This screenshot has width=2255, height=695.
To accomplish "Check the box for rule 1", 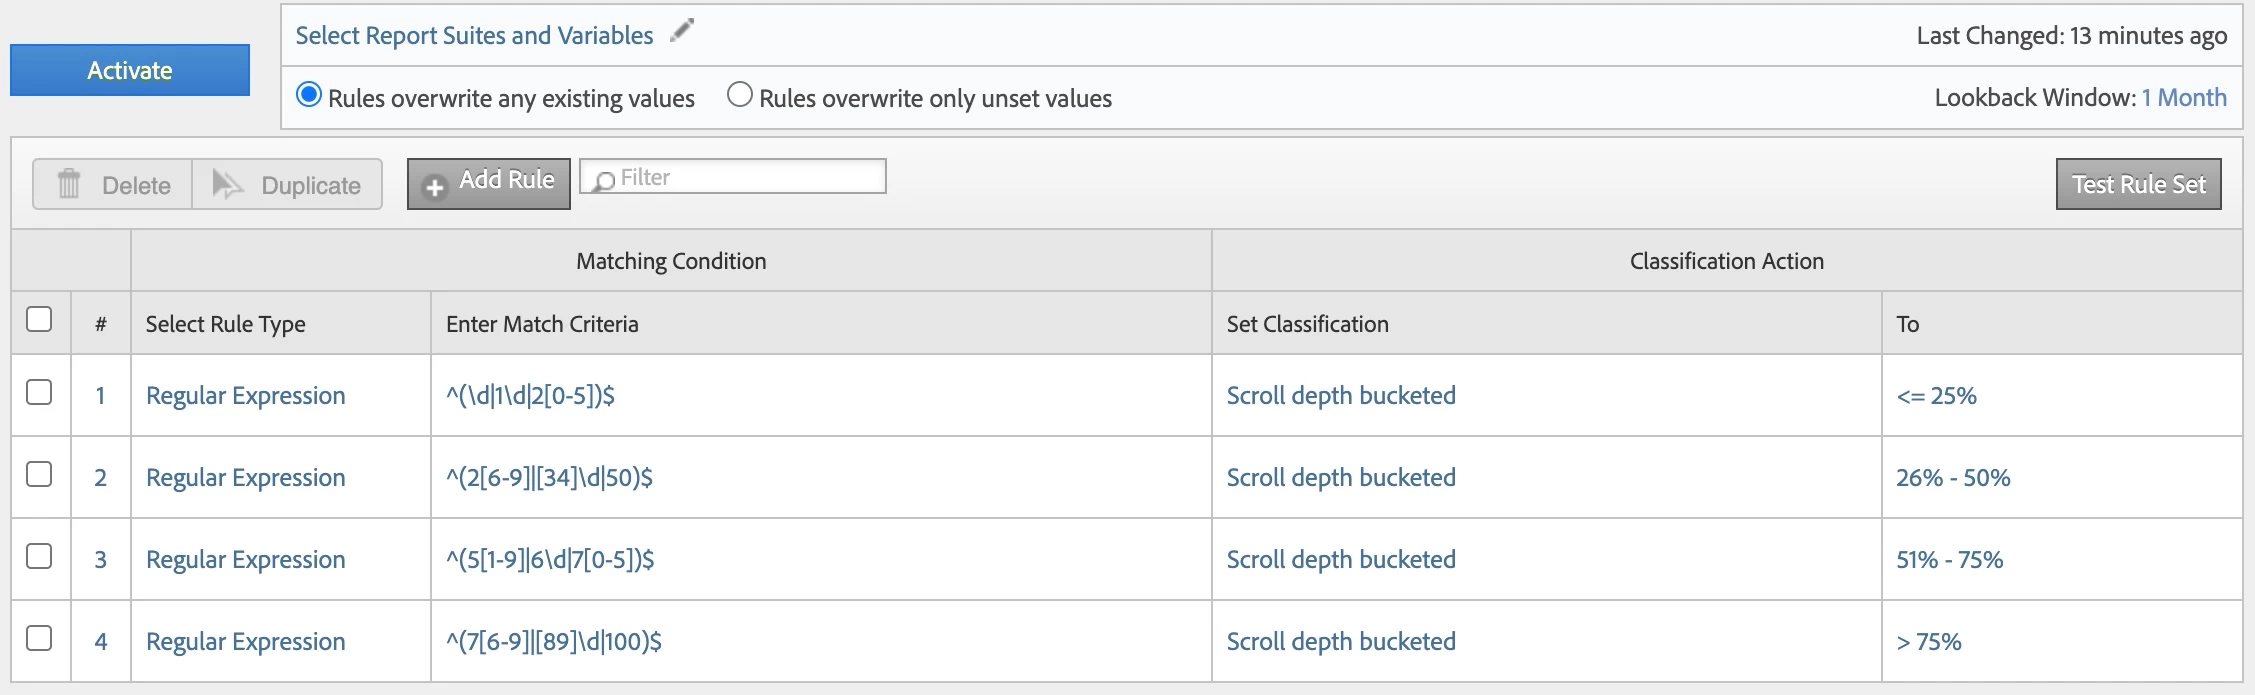I will (x=39, y=392).
